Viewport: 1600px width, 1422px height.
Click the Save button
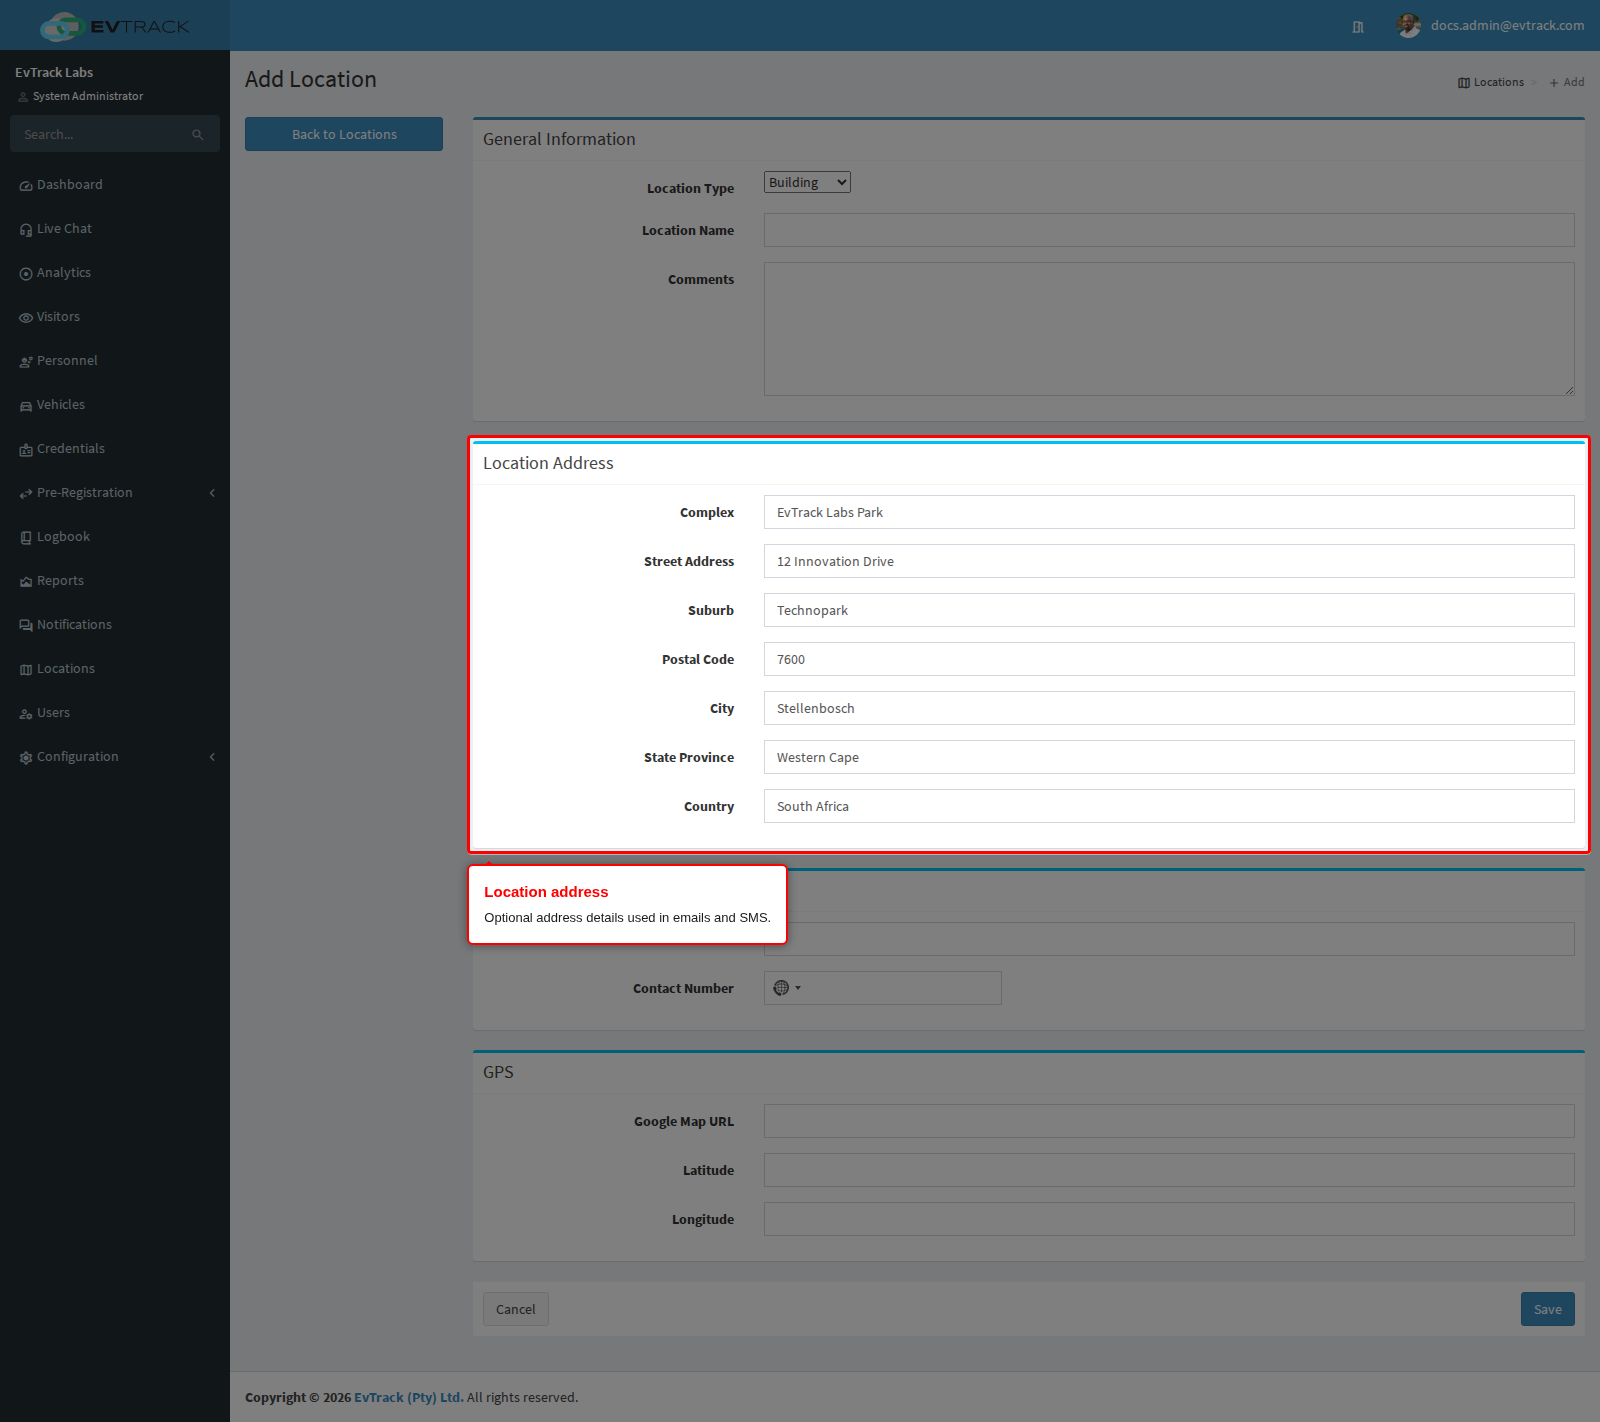[1548, 1309]
